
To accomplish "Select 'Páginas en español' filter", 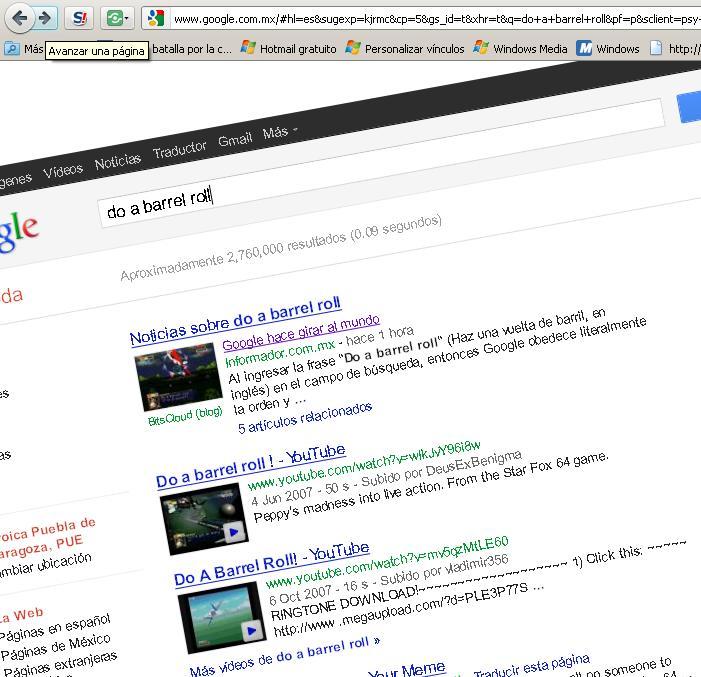I will 55,626.
